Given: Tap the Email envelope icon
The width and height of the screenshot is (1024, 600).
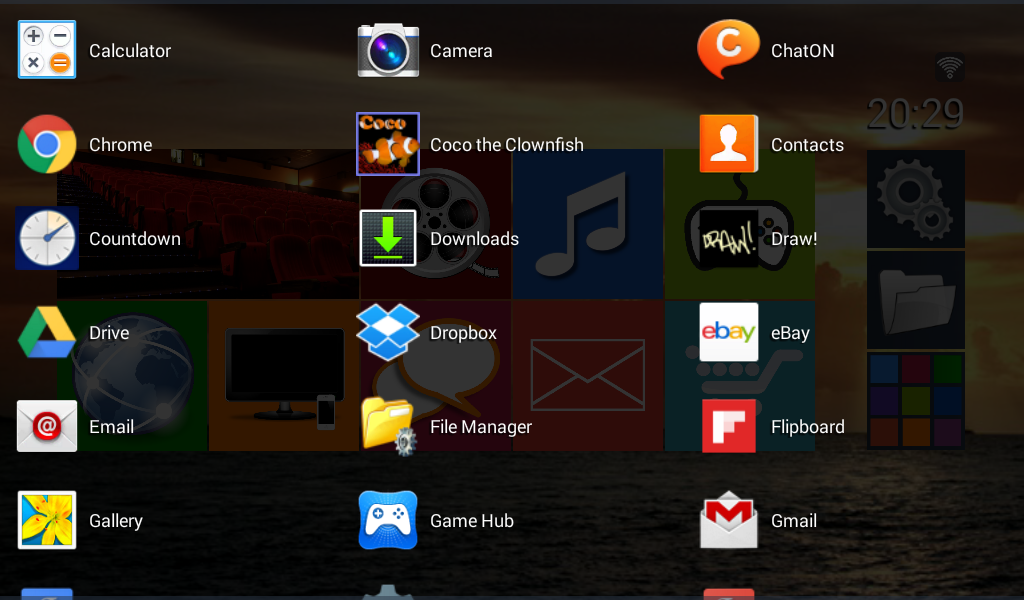Looking at the screenshot, I should pos(47,426).
